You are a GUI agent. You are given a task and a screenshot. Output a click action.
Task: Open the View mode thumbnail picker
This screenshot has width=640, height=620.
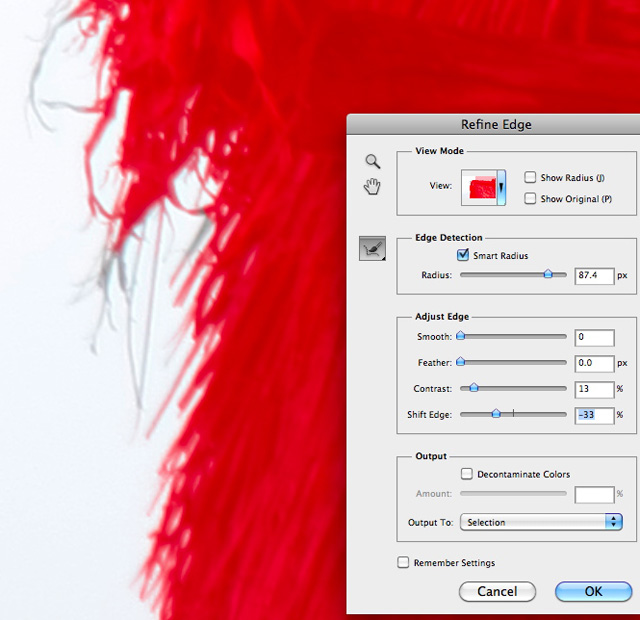pyautogui.click(x=479, y=188)
